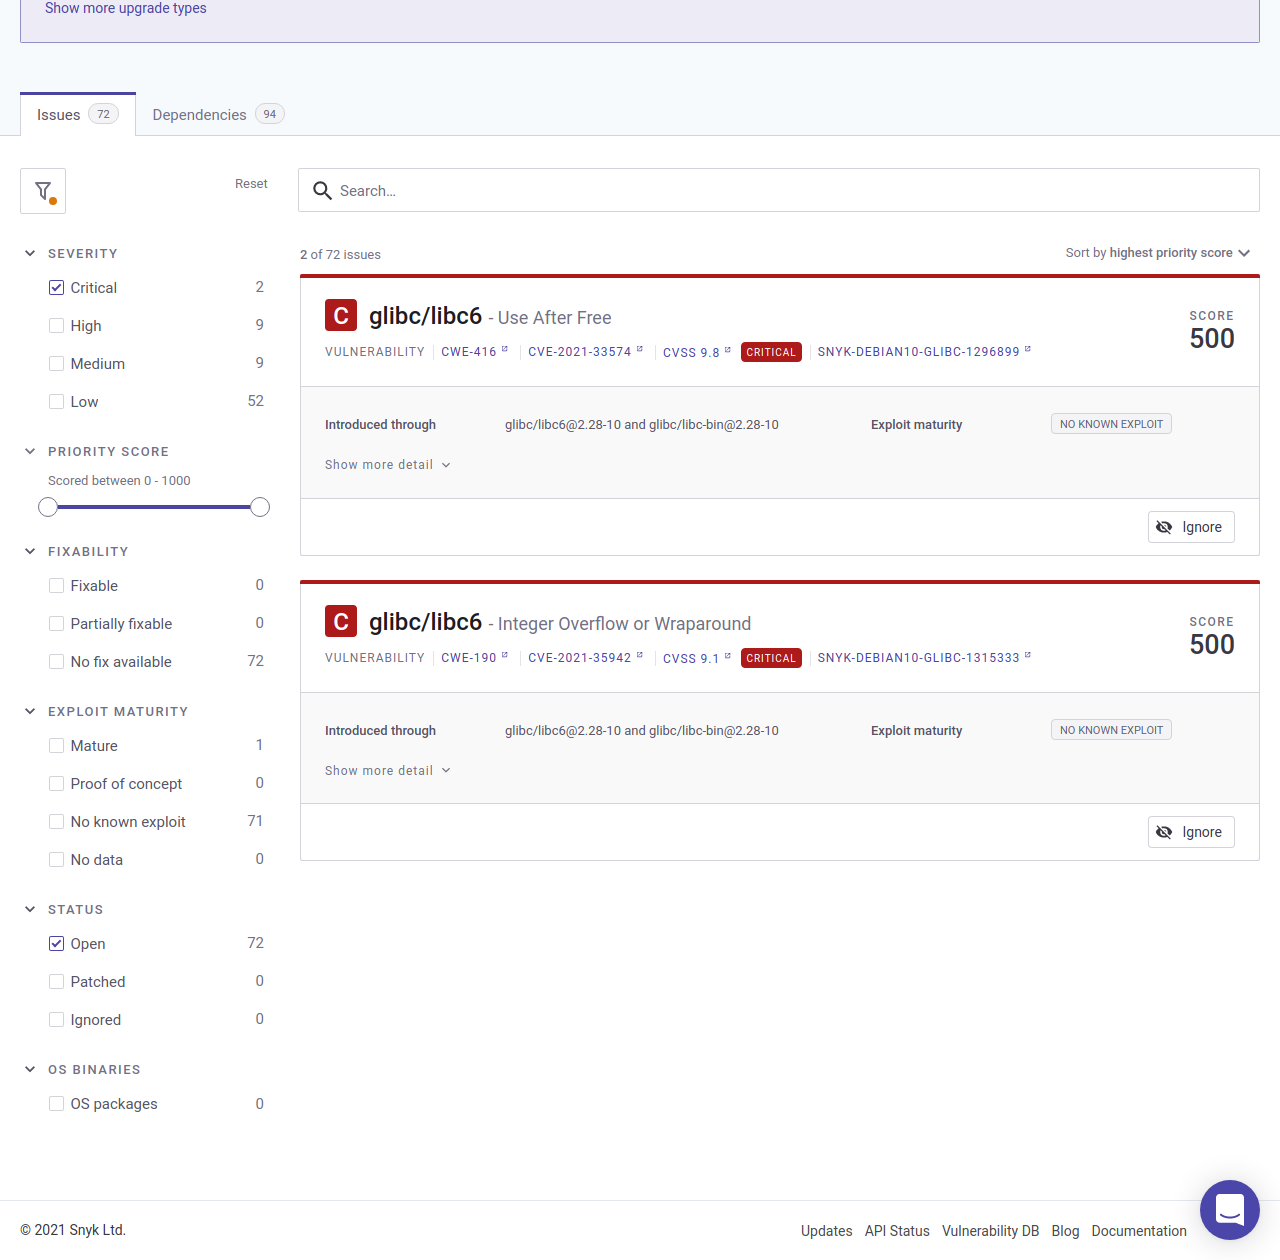Open the filter funnel icon button
The image size is (1280, 1260).
pyautogui.click(x=43, y=191)
